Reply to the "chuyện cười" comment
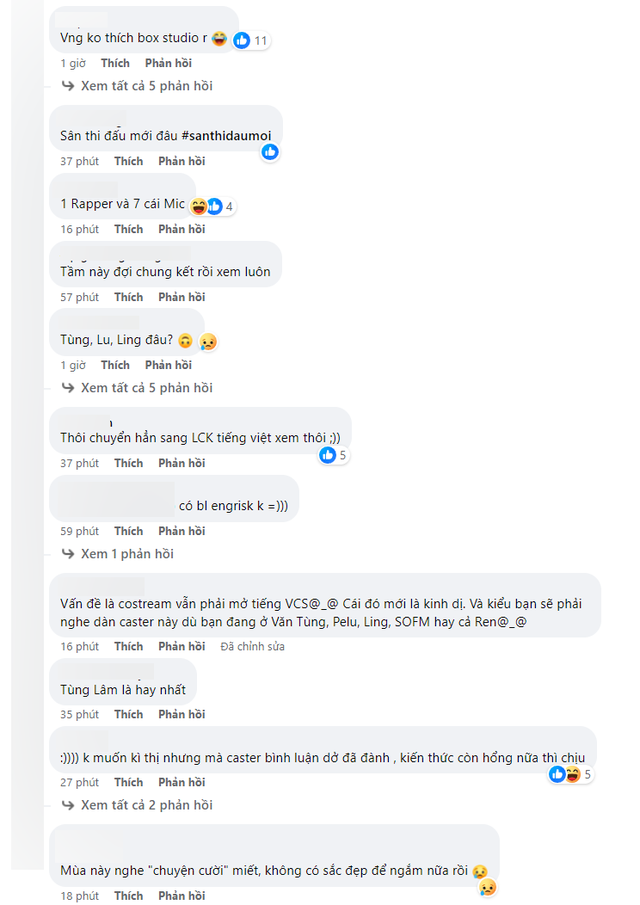The image size is (640, 905). [x=181, y=896]
